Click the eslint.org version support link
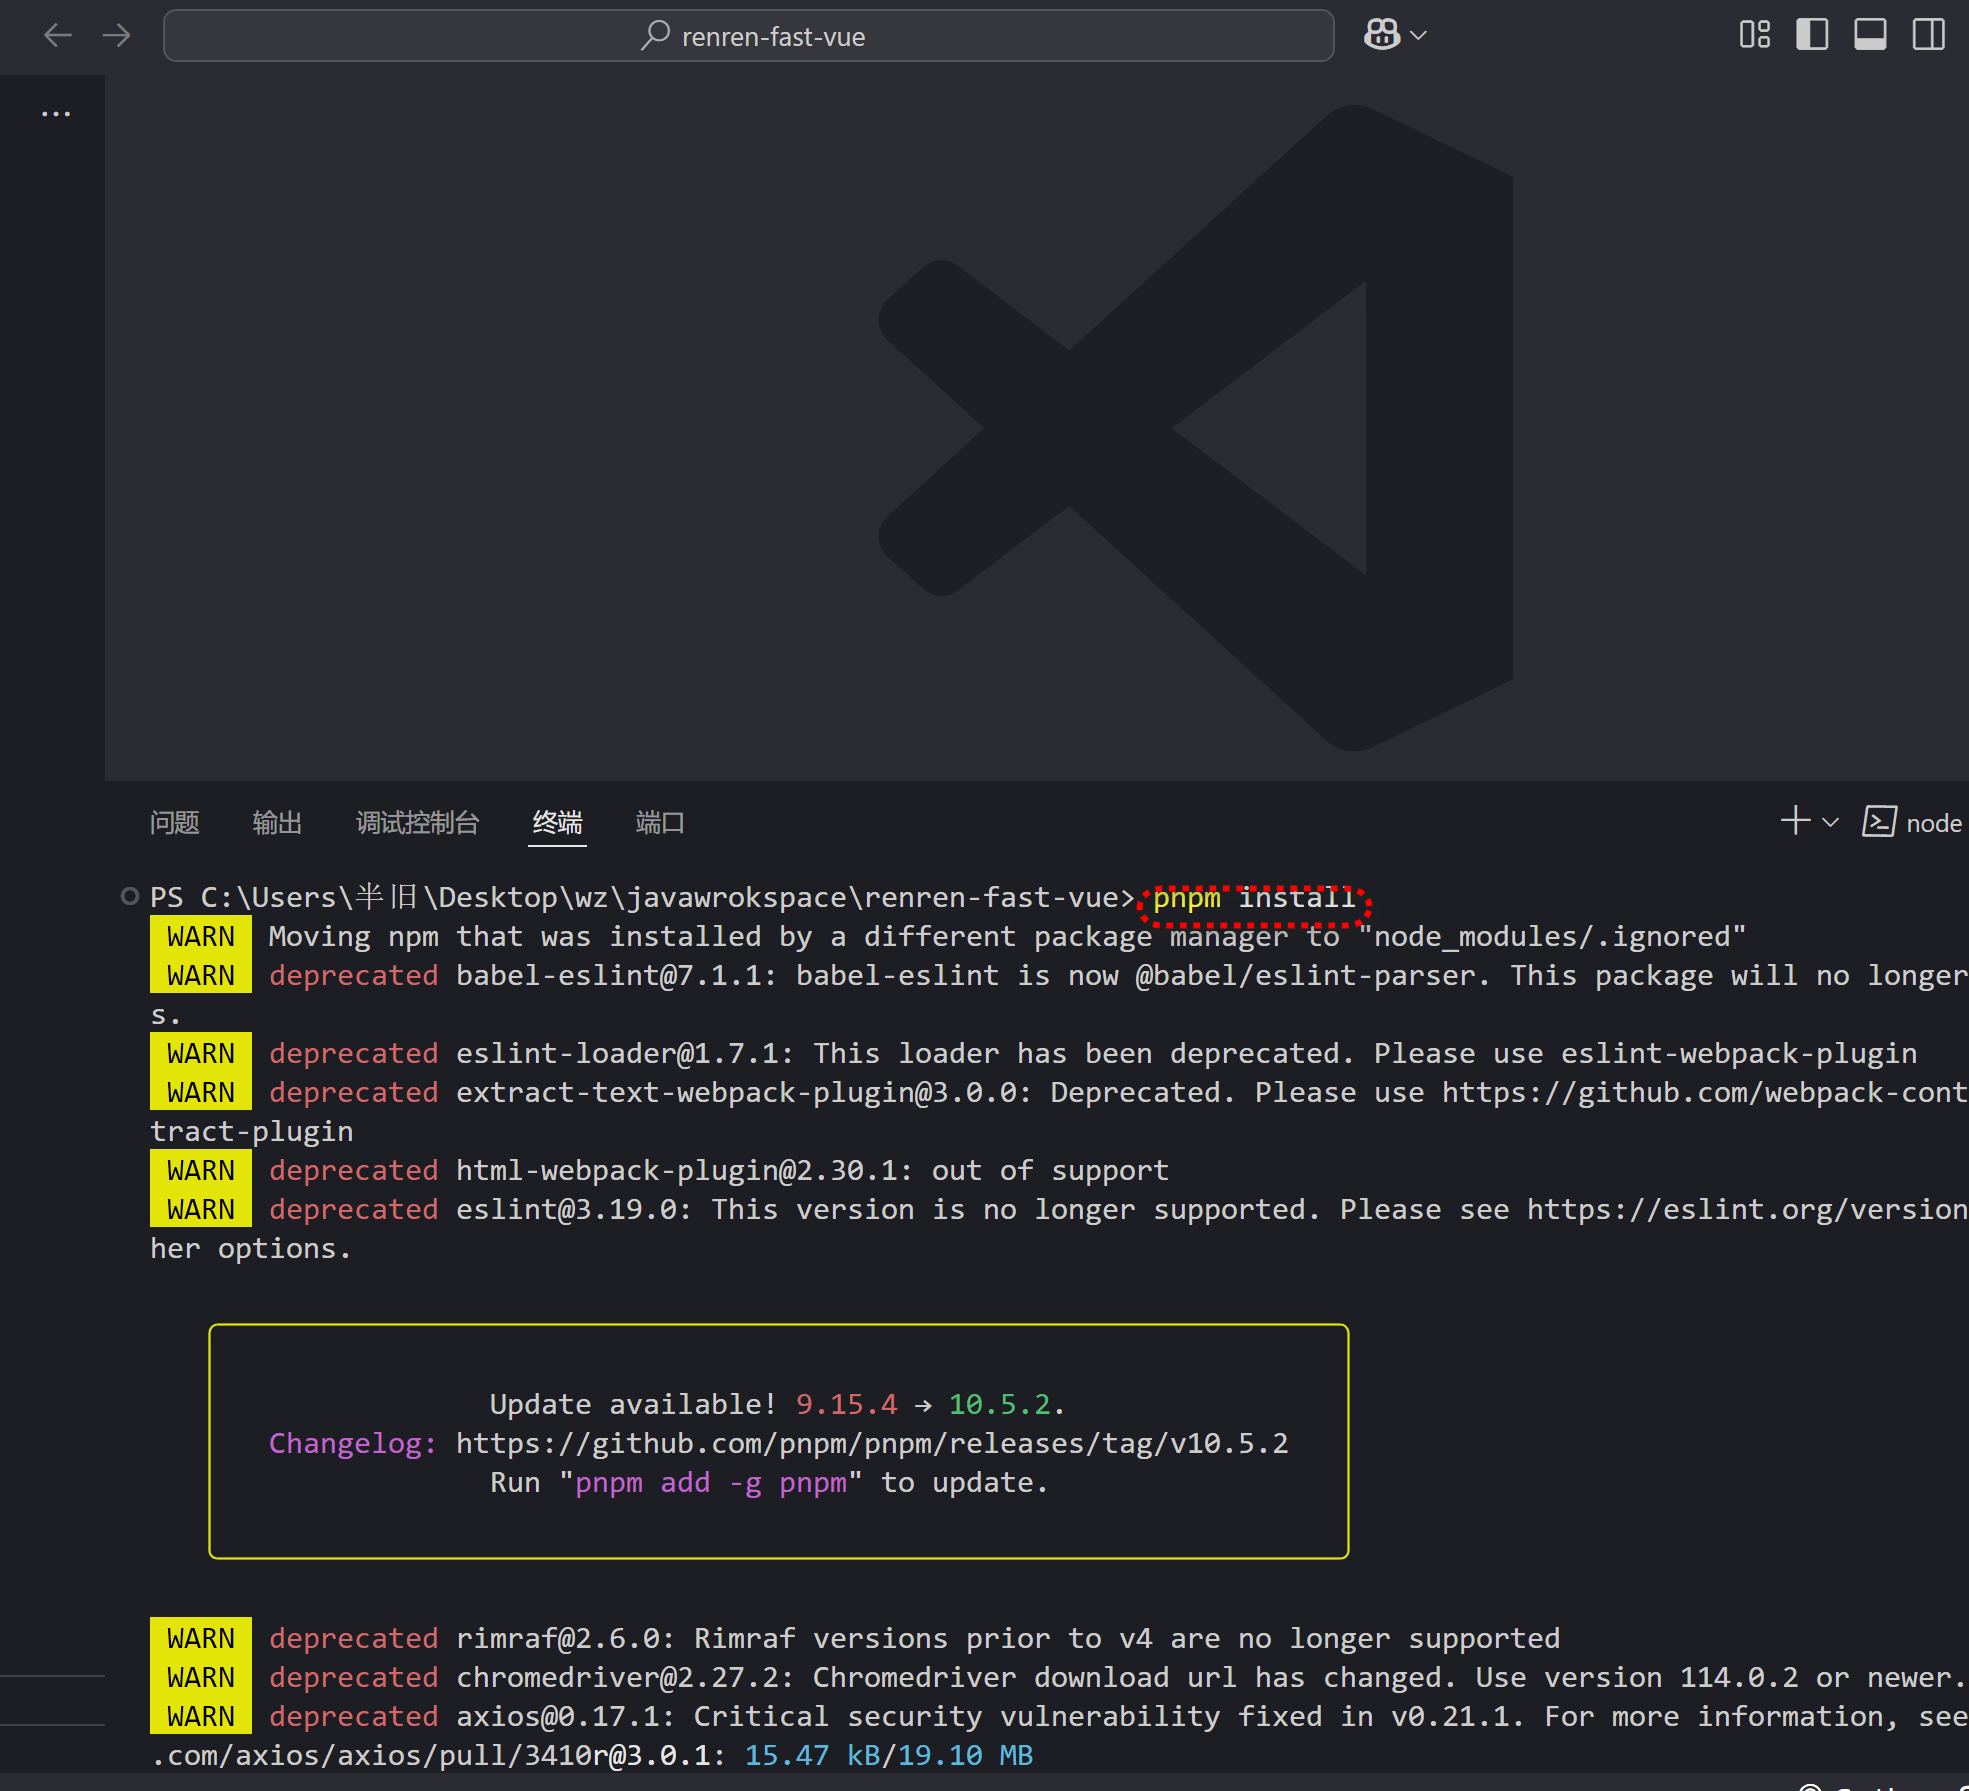Viewport: 1969px width, 1791px height. [1747, 1209]
